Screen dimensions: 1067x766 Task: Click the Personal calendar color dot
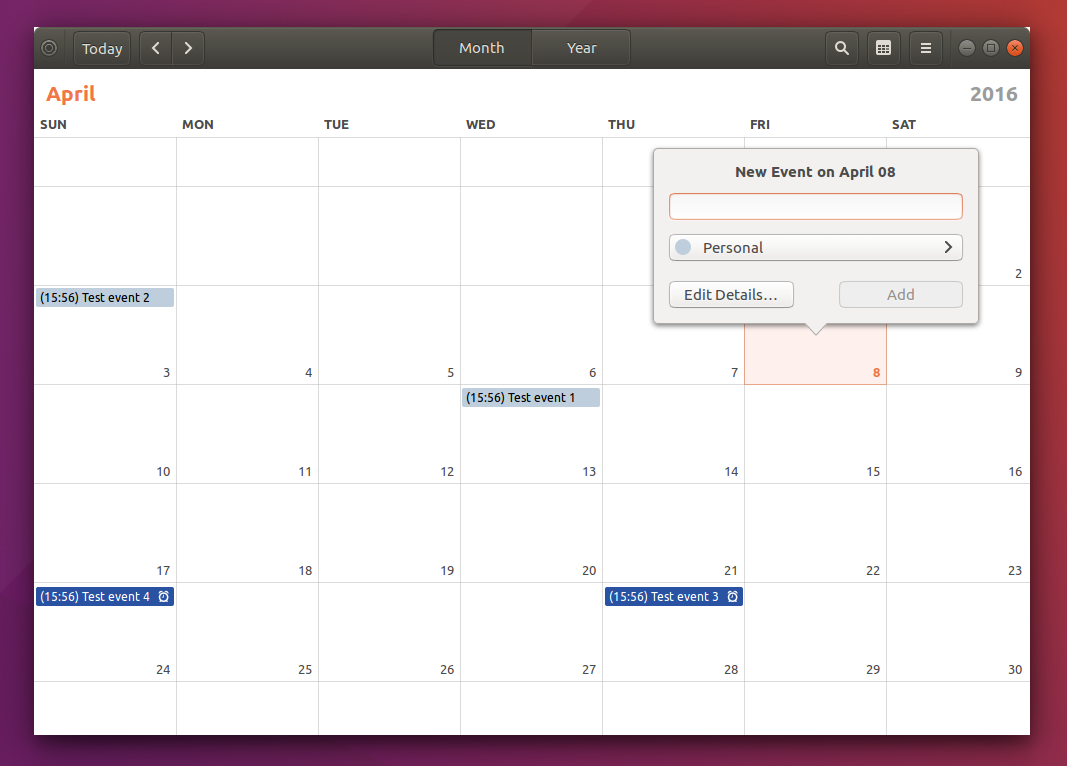click(684, 247)
